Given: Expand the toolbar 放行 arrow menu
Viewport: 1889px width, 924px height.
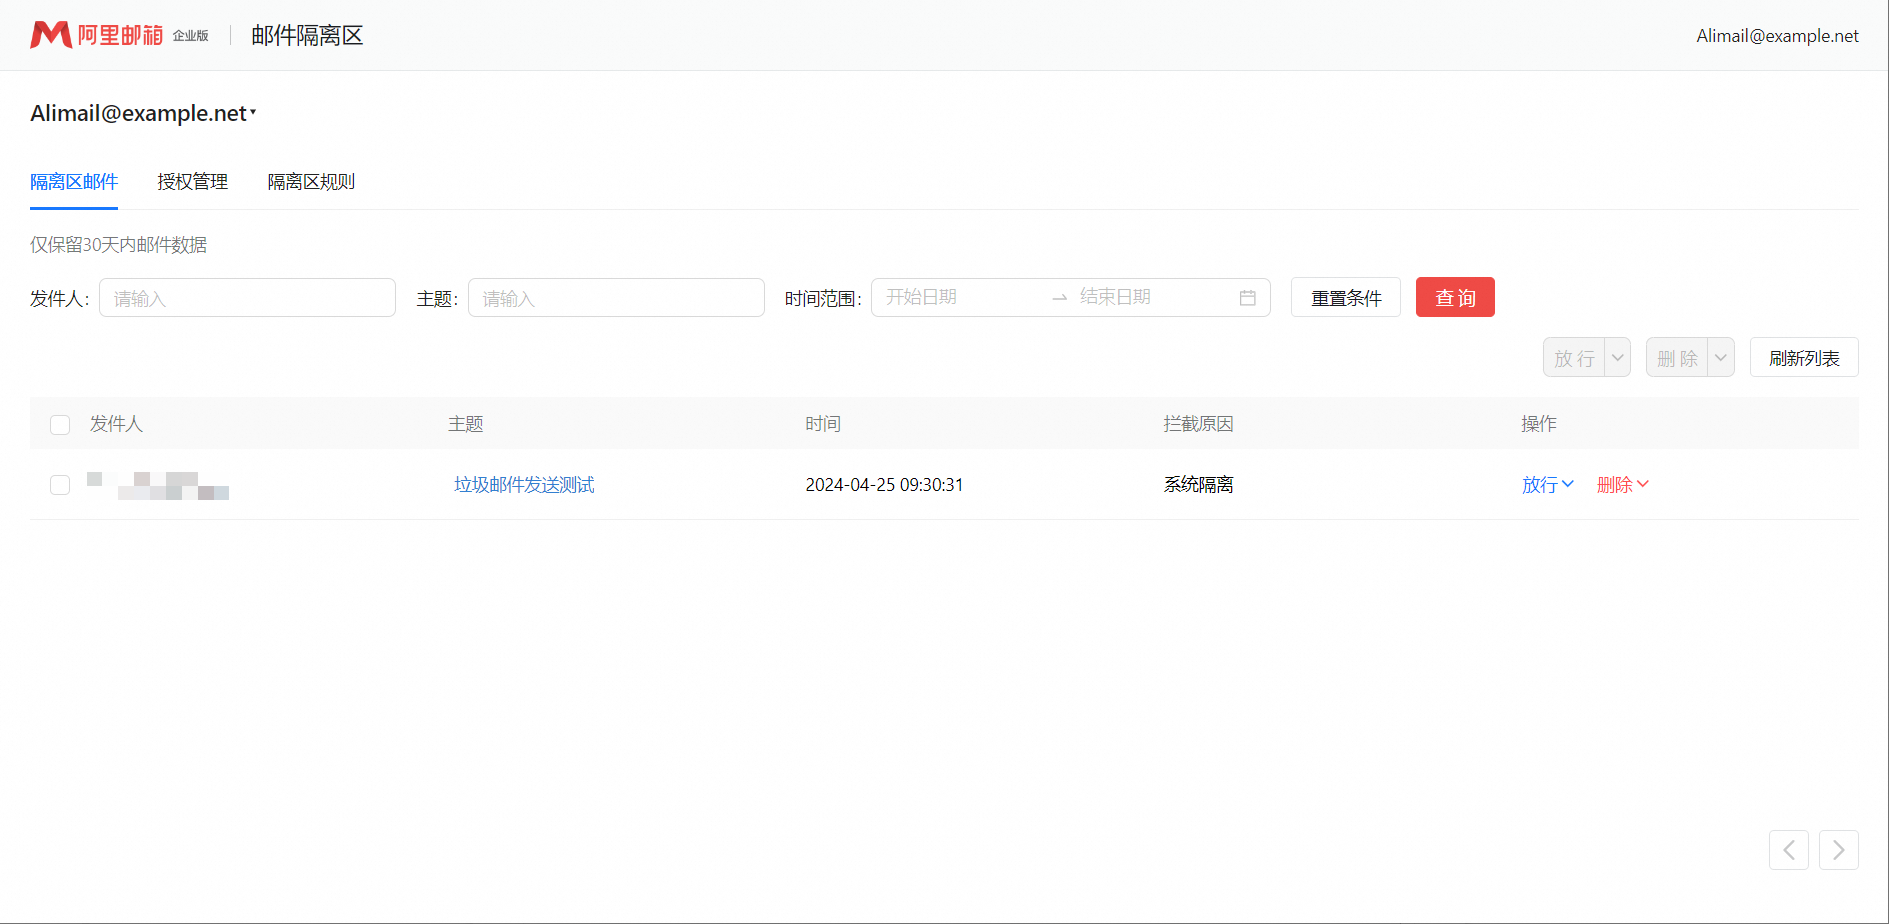Looking at the screenshot, I should pos(1617,358).
